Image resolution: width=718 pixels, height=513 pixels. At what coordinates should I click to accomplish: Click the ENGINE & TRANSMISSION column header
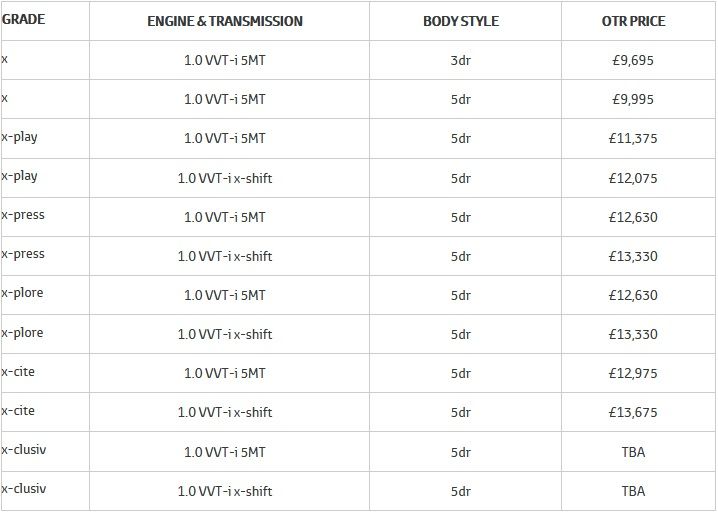pyautogui.click(x=225, y=21)
